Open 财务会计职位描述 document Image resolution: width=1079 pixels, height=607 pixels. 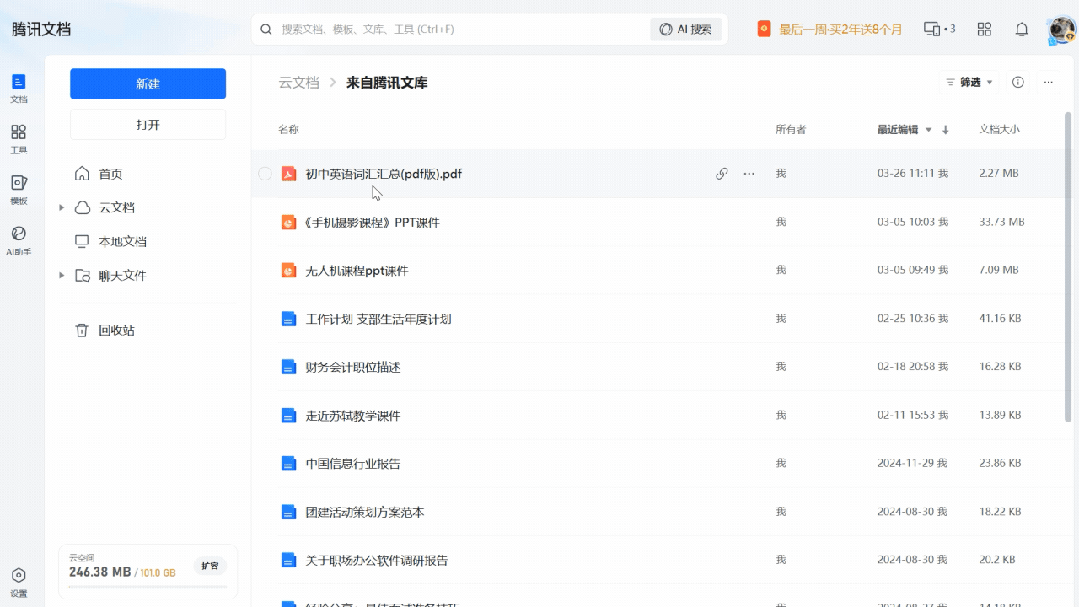click(353, 367)
